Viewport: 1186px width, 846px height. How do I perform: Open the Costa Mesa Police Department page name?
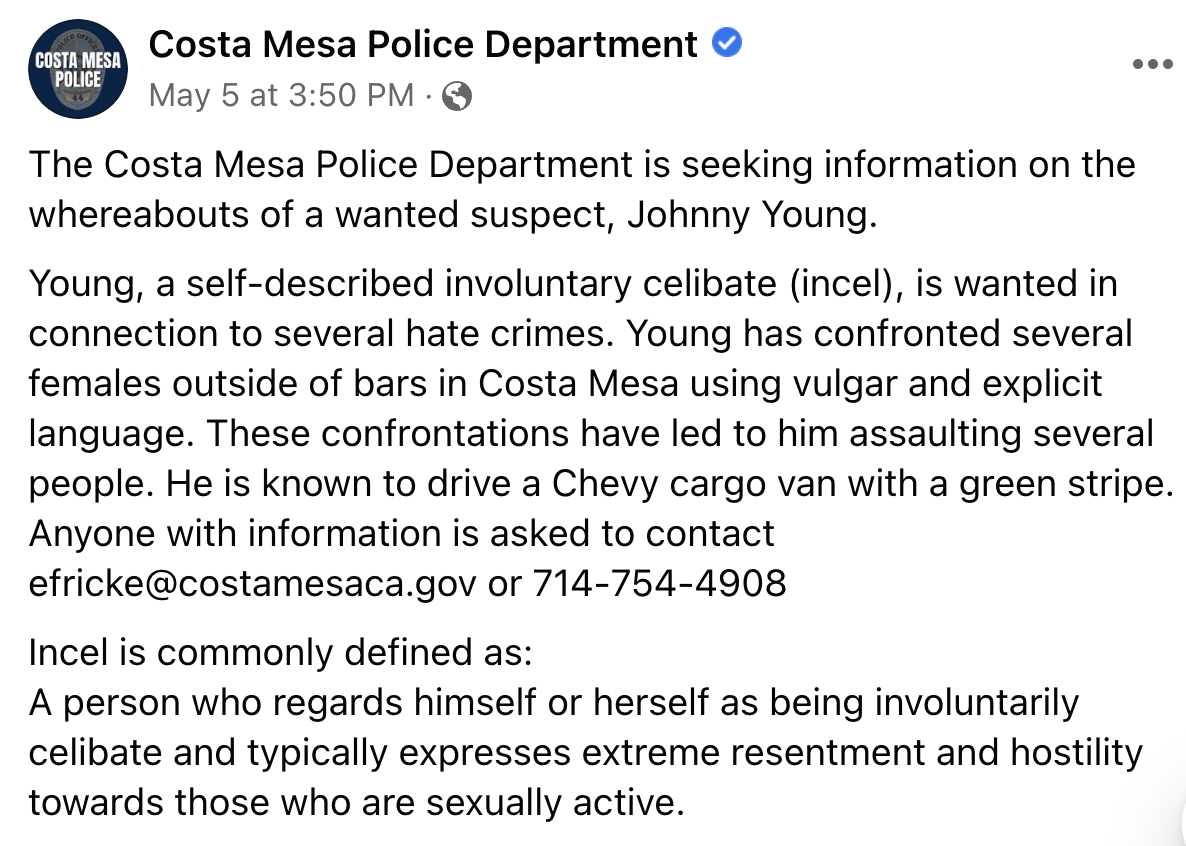tap(423, 45)
